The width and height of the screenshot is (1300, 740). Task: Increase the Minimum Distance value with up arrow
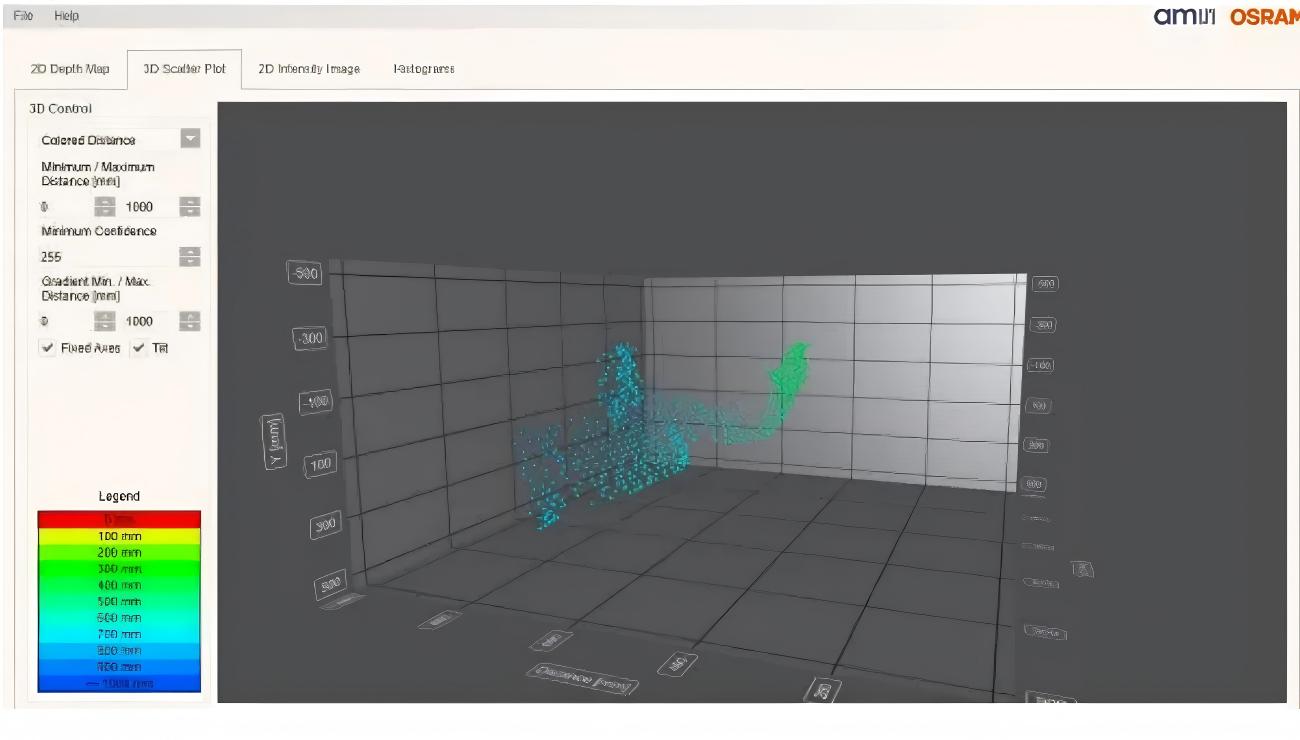pyautogui.click(x=104, y=201)
